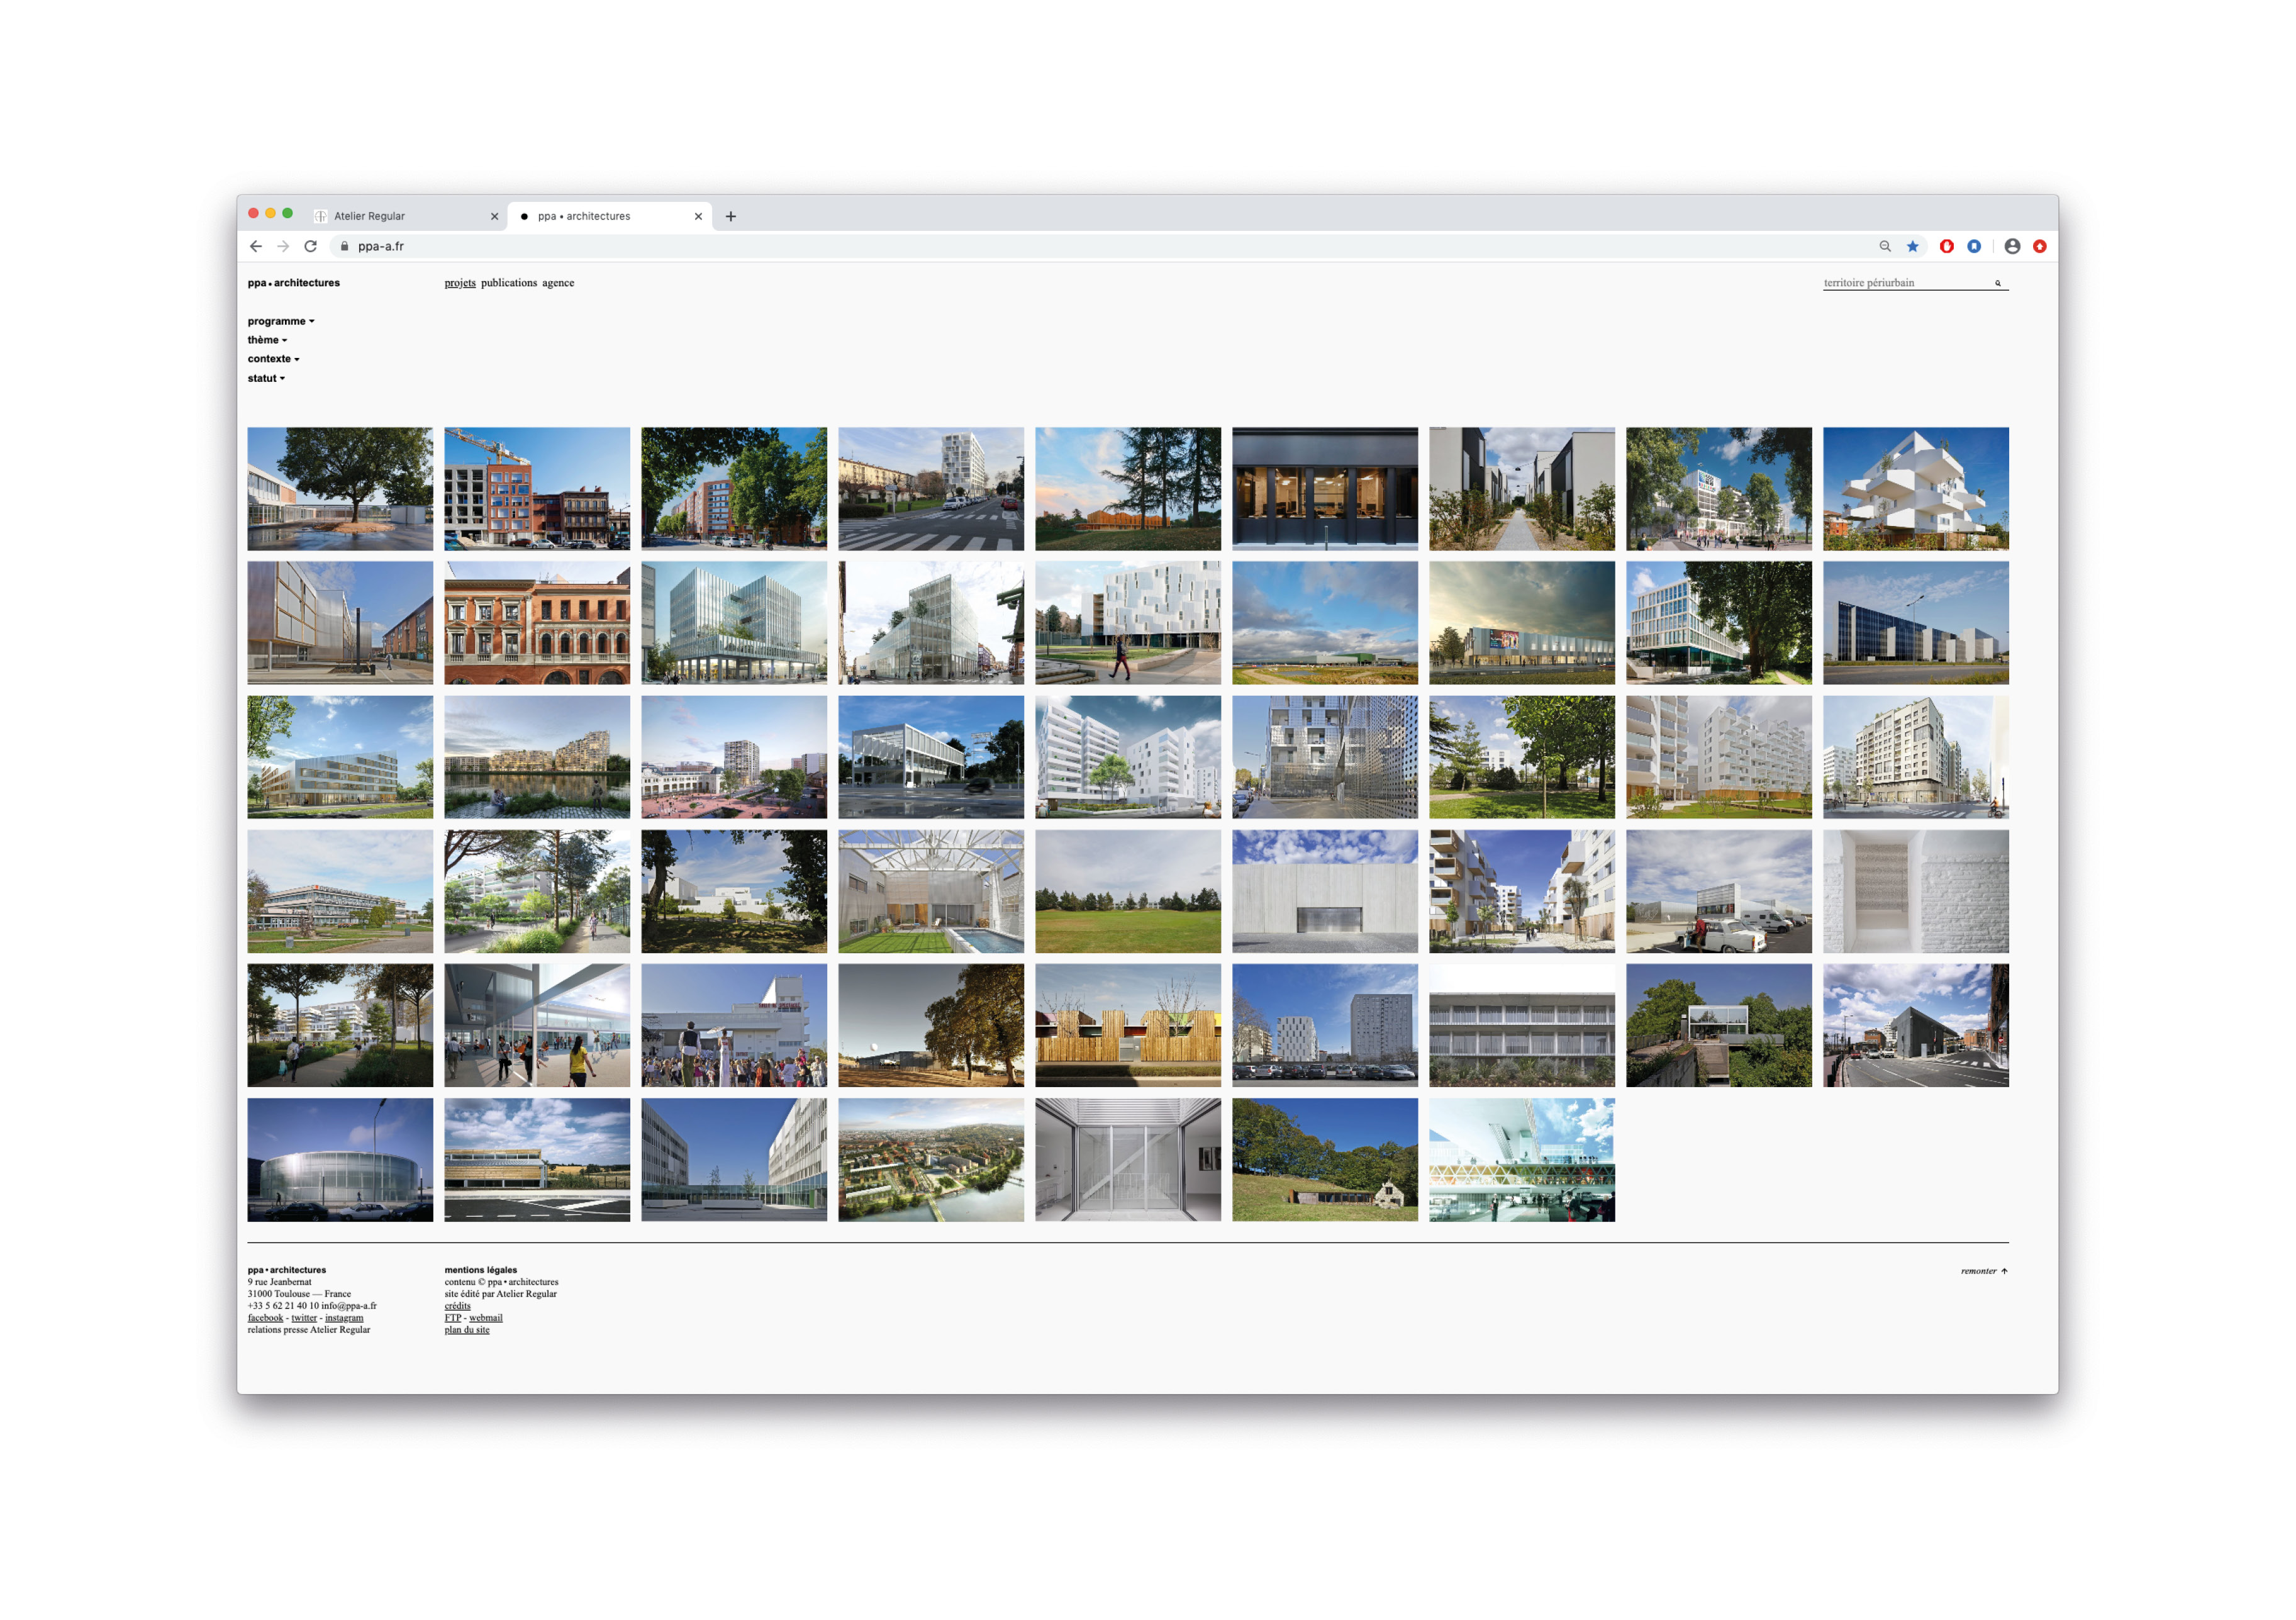Open the user profile avatar icon

click(x=2012, y=246)
